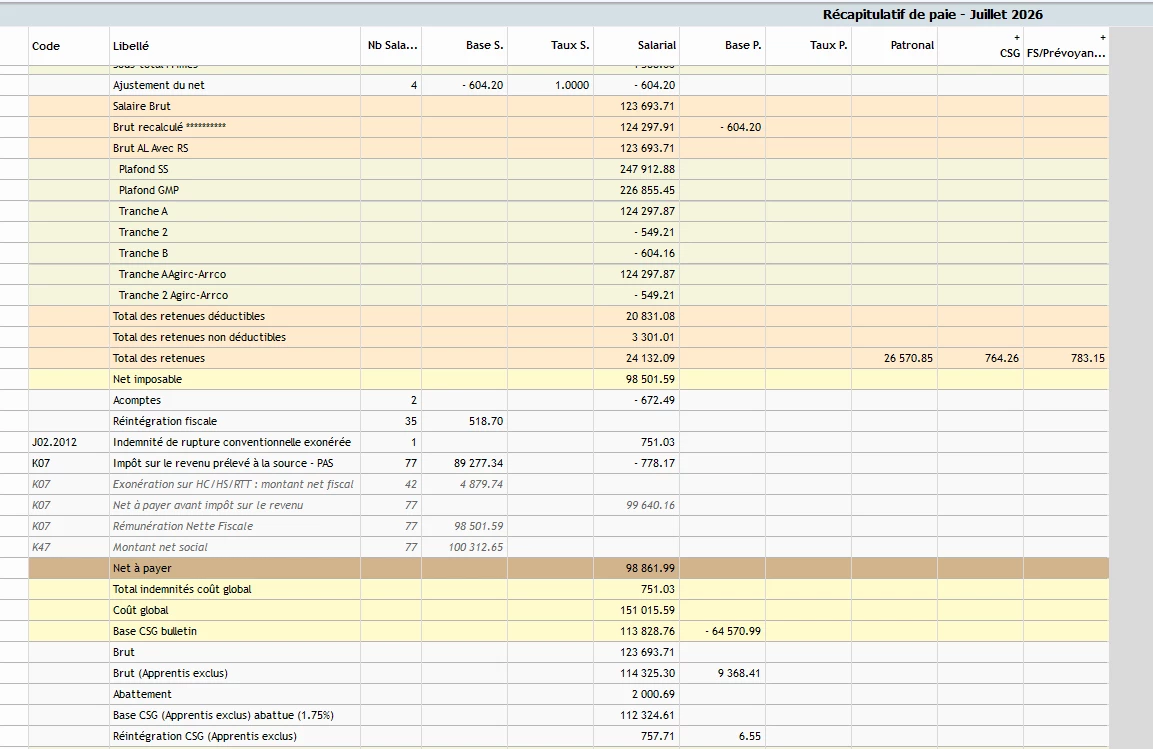Screen dimensions: 1153x749
Task: Click the Abattement row label
Action: [x=142, y=695]
